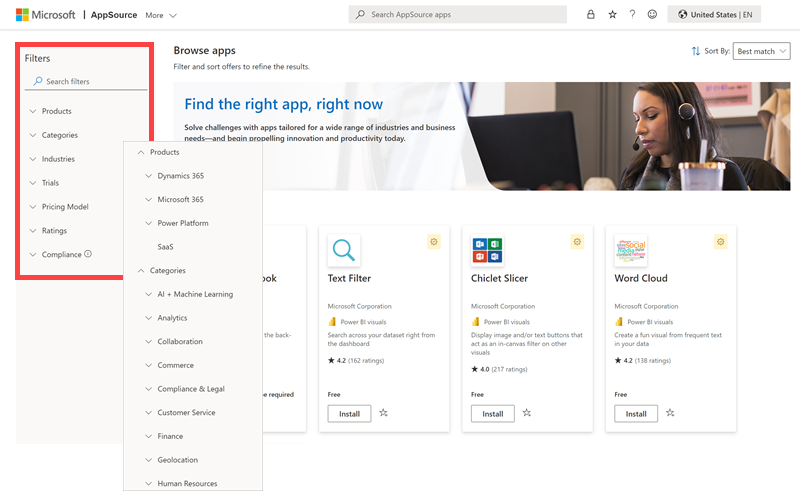Click Power BI visuals icon on Word Cloud card
This screenshot has height=491, width=800.
point(619,322)
